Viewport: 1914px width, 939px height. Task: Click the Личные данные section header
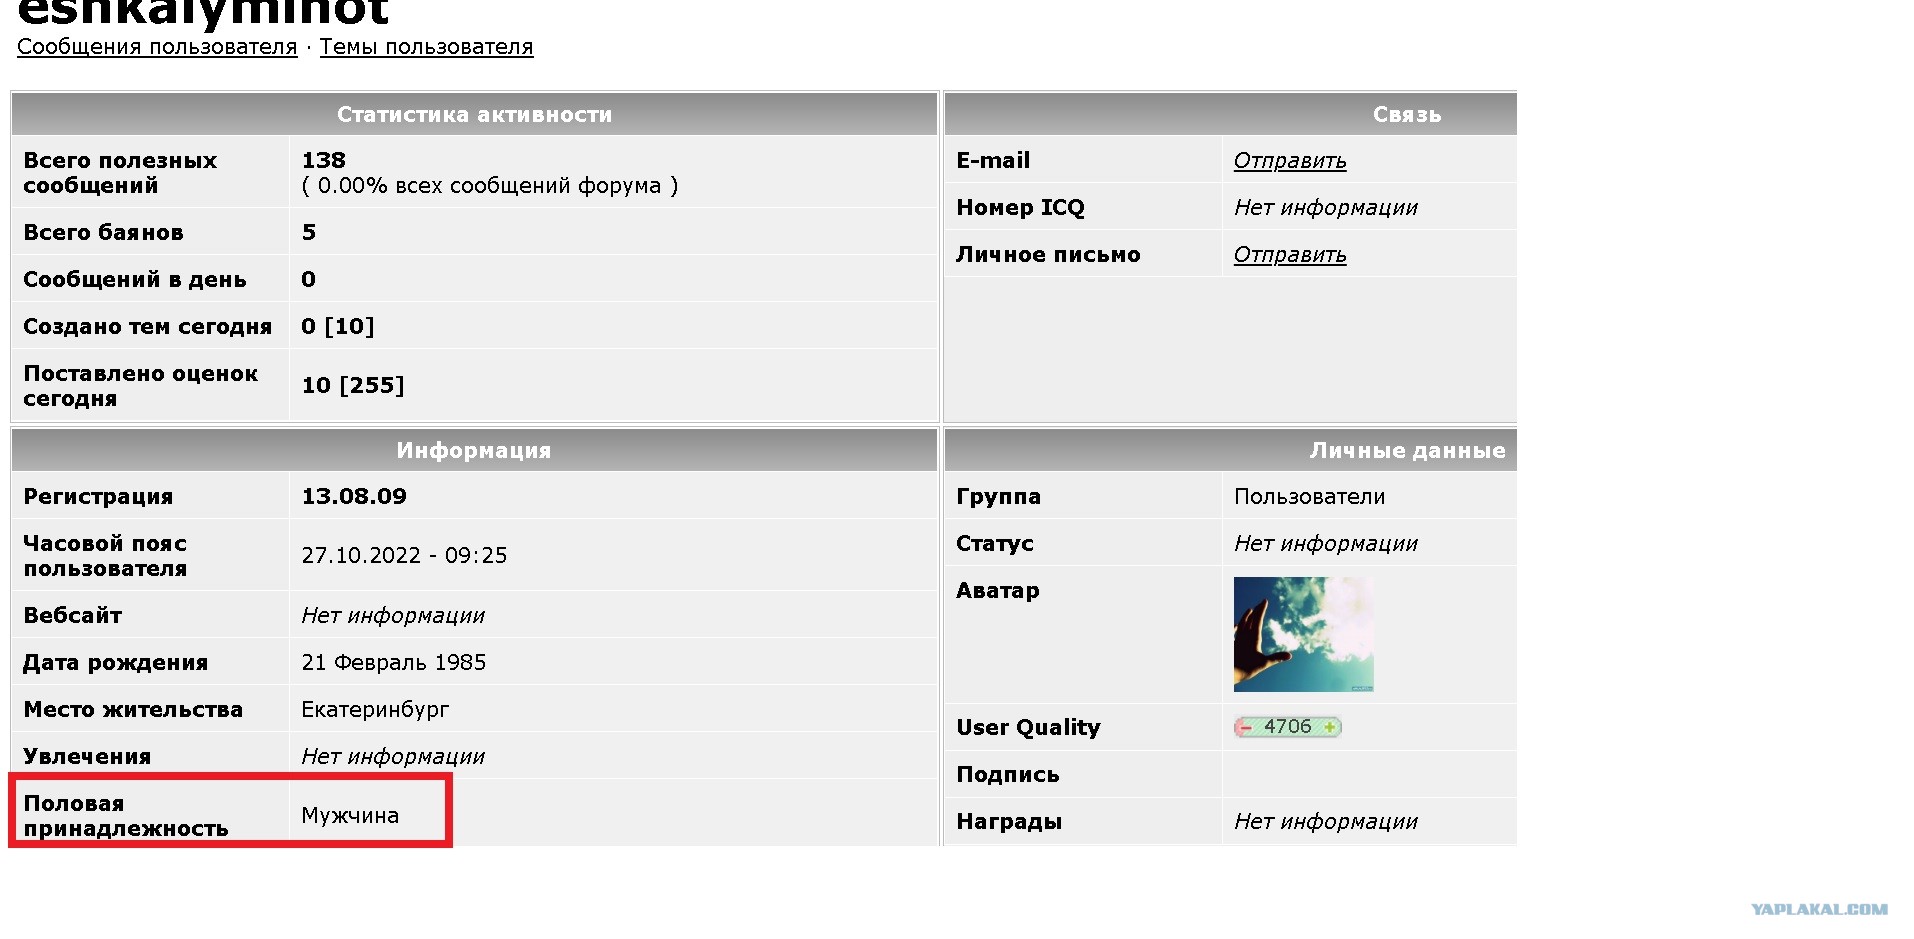pos(1230,450)
